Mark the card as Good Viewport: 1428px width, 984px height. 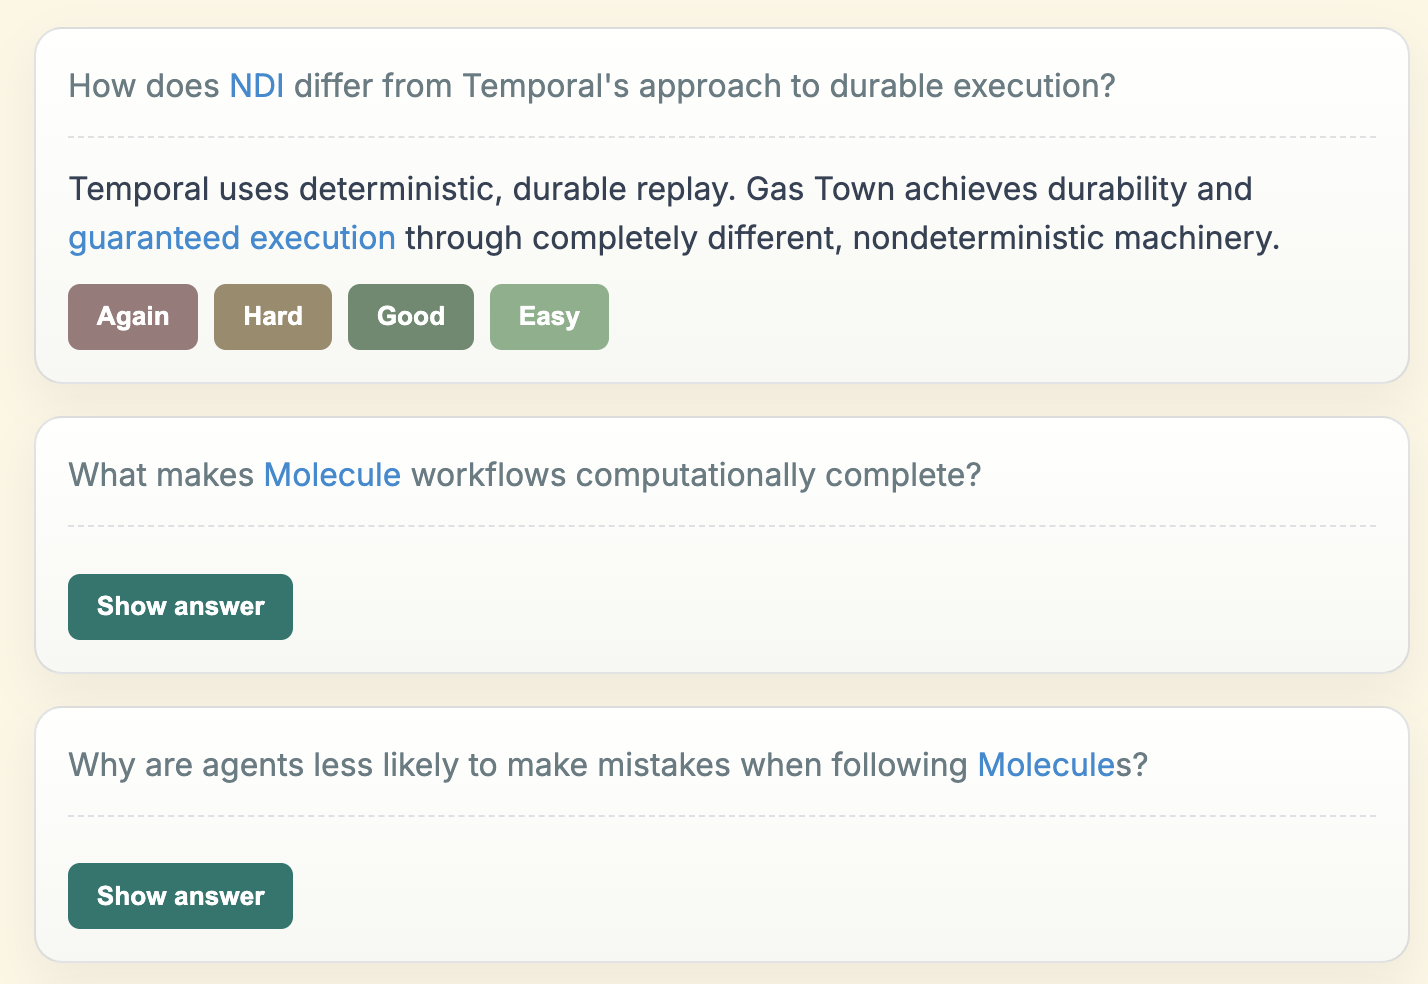pyautogui.click(x=411, y=317)
